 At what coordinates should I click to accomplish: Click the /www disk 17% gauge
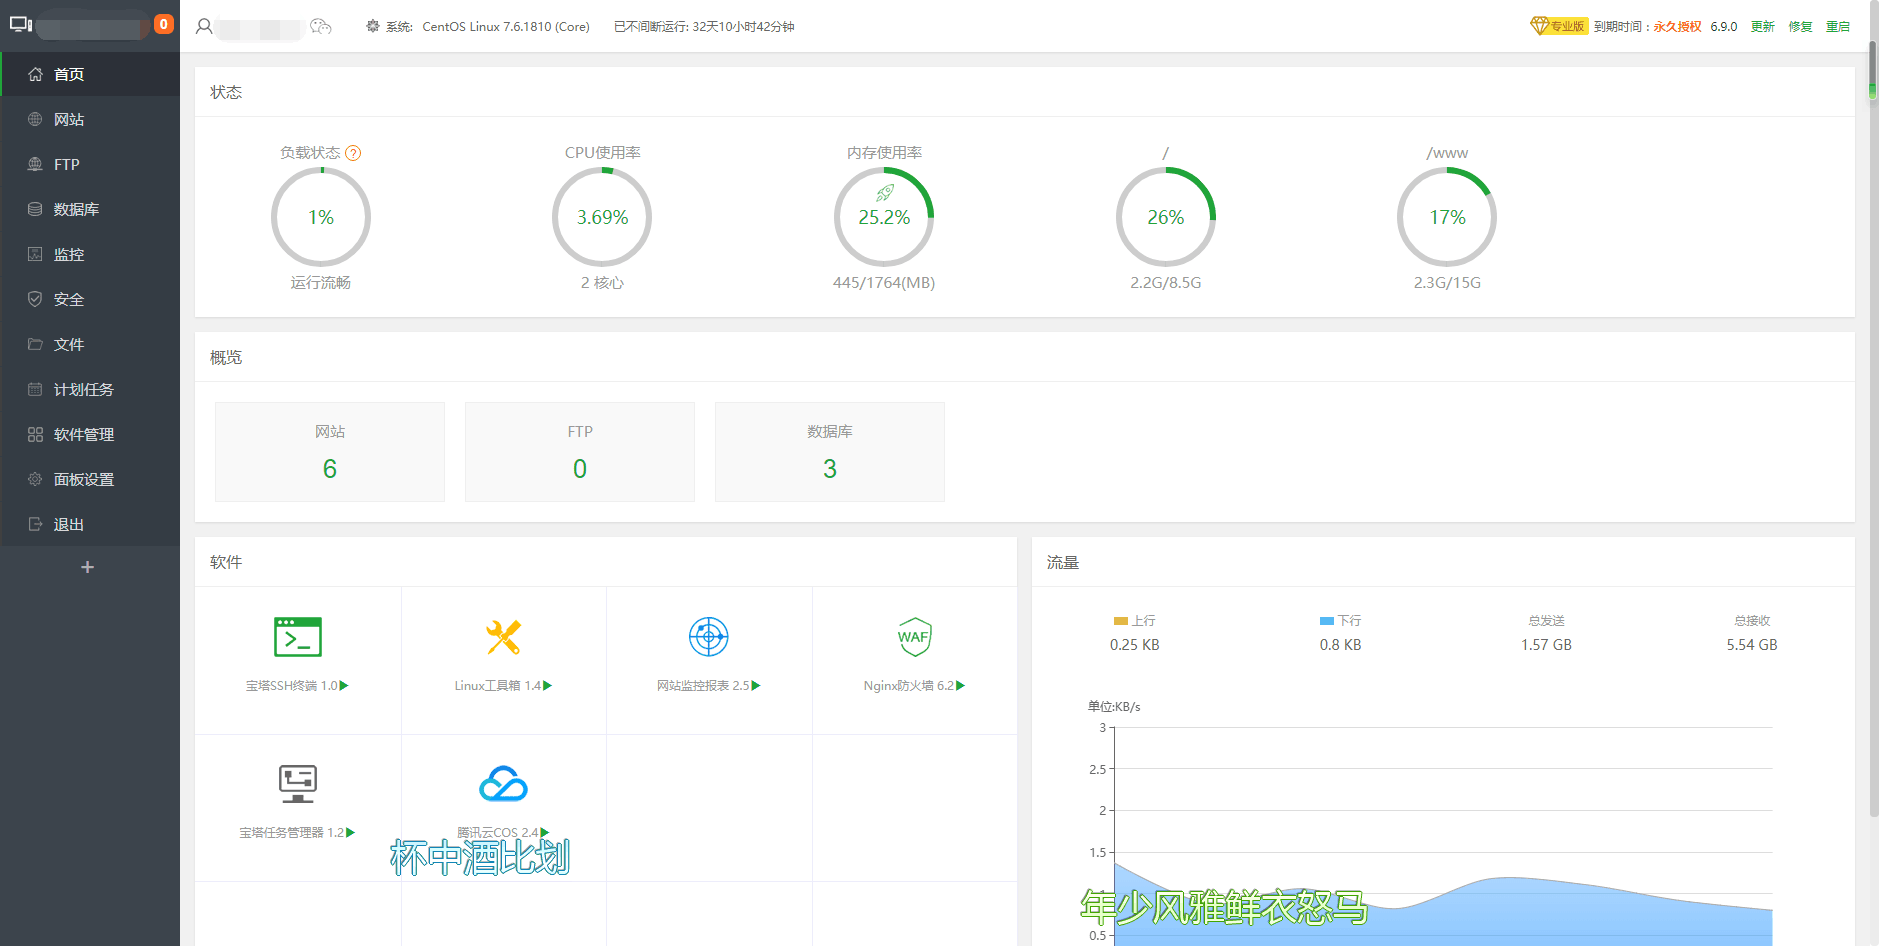point(1447,217)
